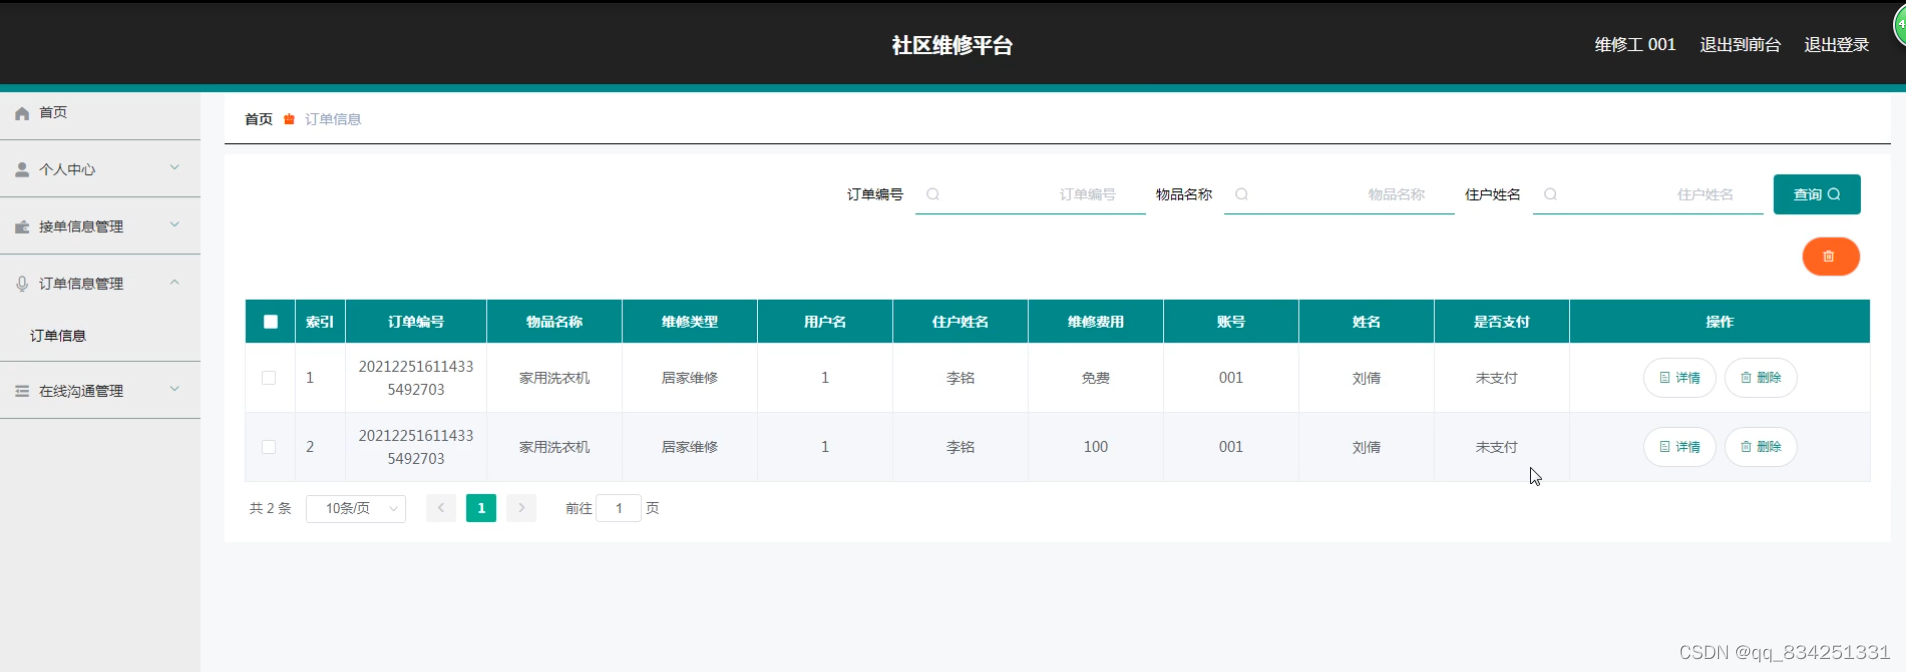
Task: Click 删除 for the 免费 order row
Action: [1761, 378]
